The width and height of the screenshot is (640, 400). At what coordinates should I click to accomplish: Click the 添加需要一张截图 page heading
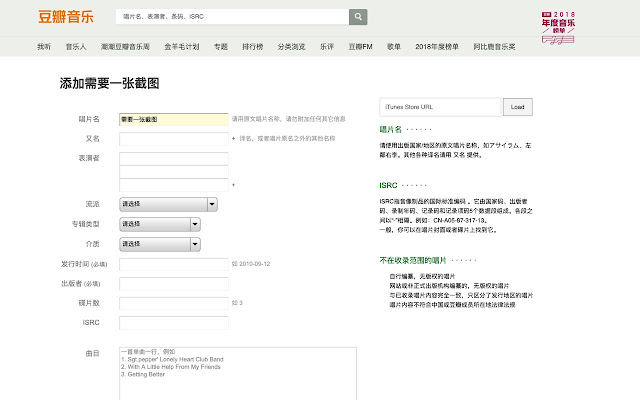pos(109,83)
